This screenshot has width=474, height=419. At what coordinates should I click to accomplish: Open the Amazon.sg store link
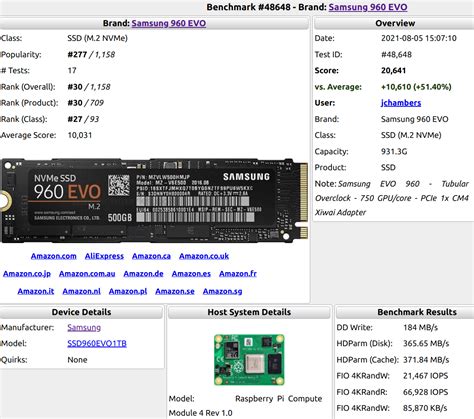click(x=222, y=291)
